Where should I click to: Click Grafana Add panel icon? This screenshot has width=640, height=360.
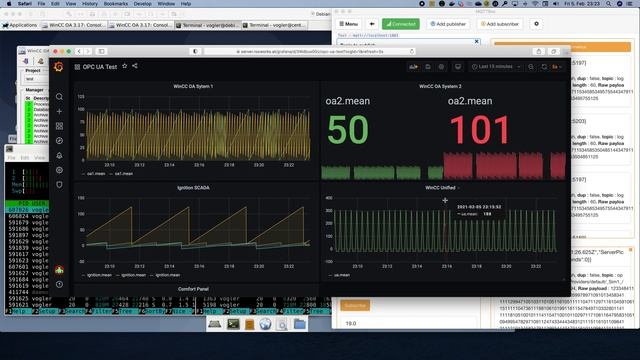[x=413, y=67]
